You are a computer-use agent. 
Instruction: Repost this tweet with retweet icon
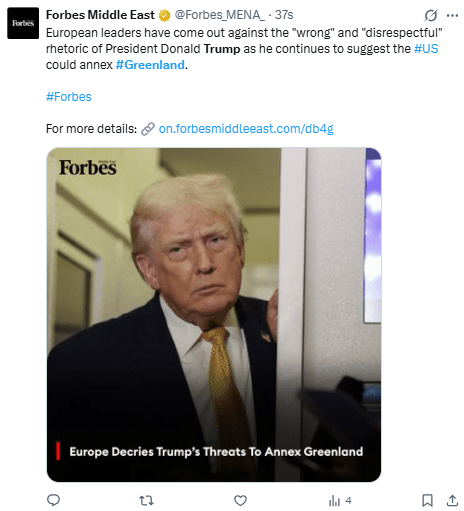coord(146,500)
